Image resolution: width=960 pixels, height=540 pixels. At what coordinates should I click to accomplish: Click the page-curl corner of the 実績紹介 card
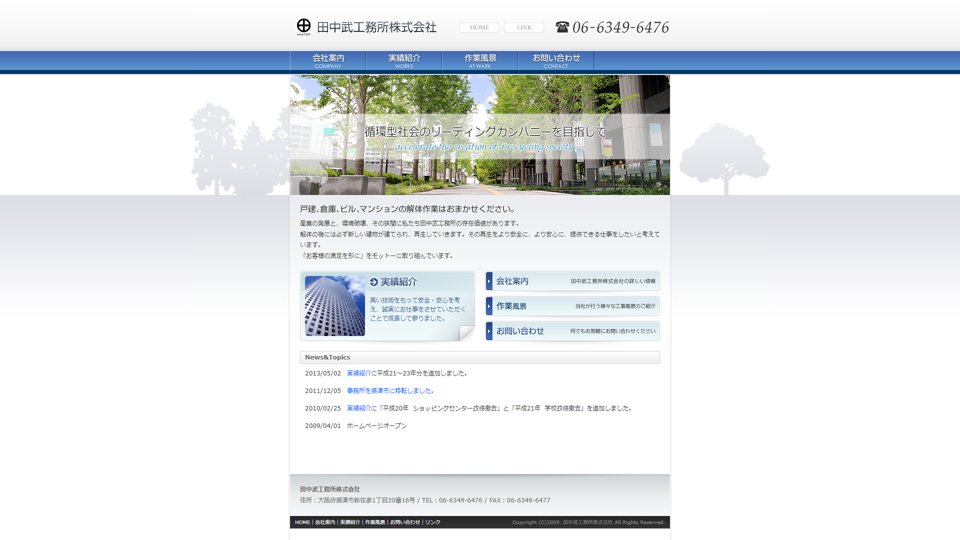coord(466,334)
